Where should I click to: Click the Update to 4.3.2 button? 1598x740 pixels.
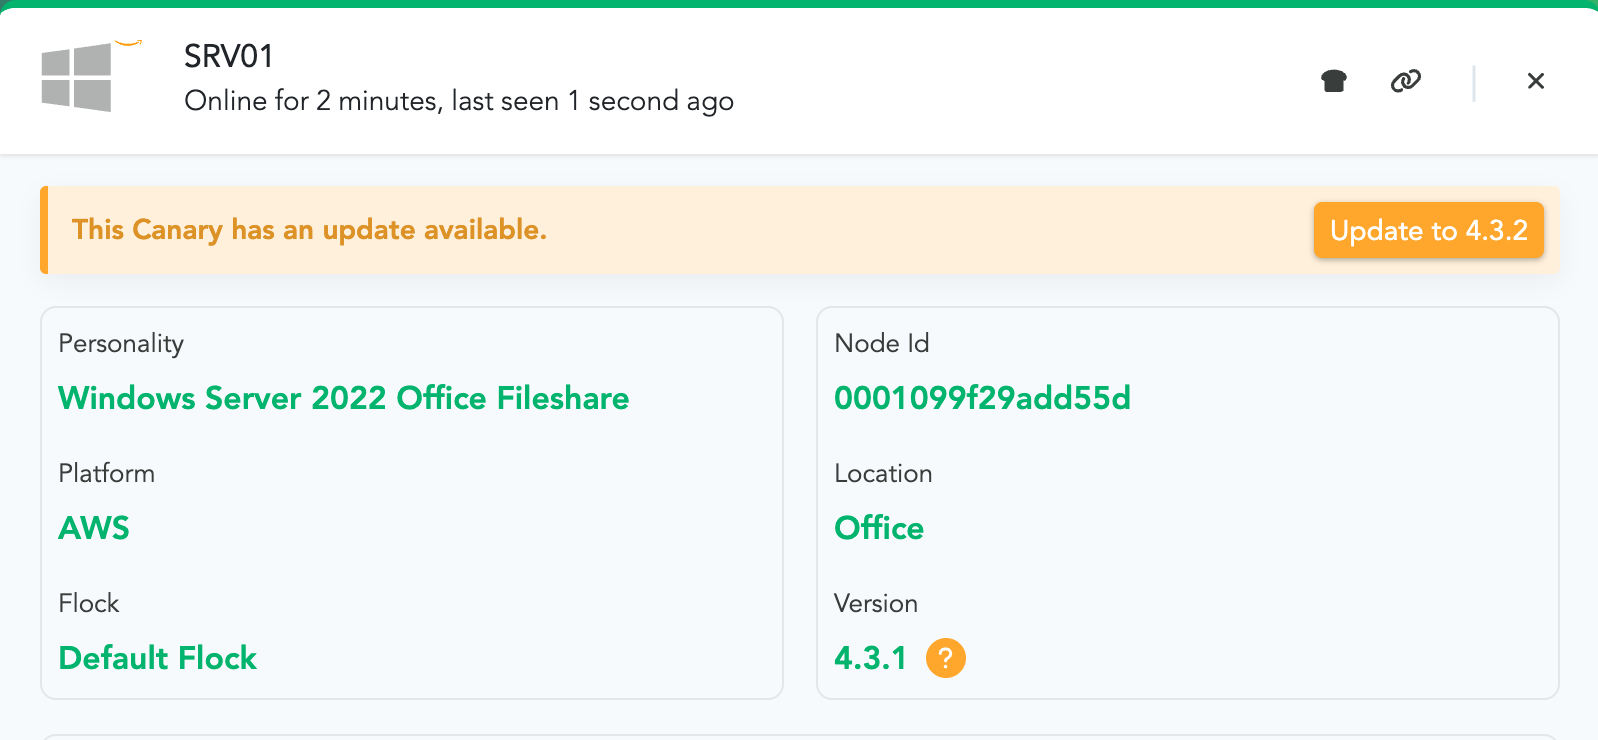tap(1429, 230)
